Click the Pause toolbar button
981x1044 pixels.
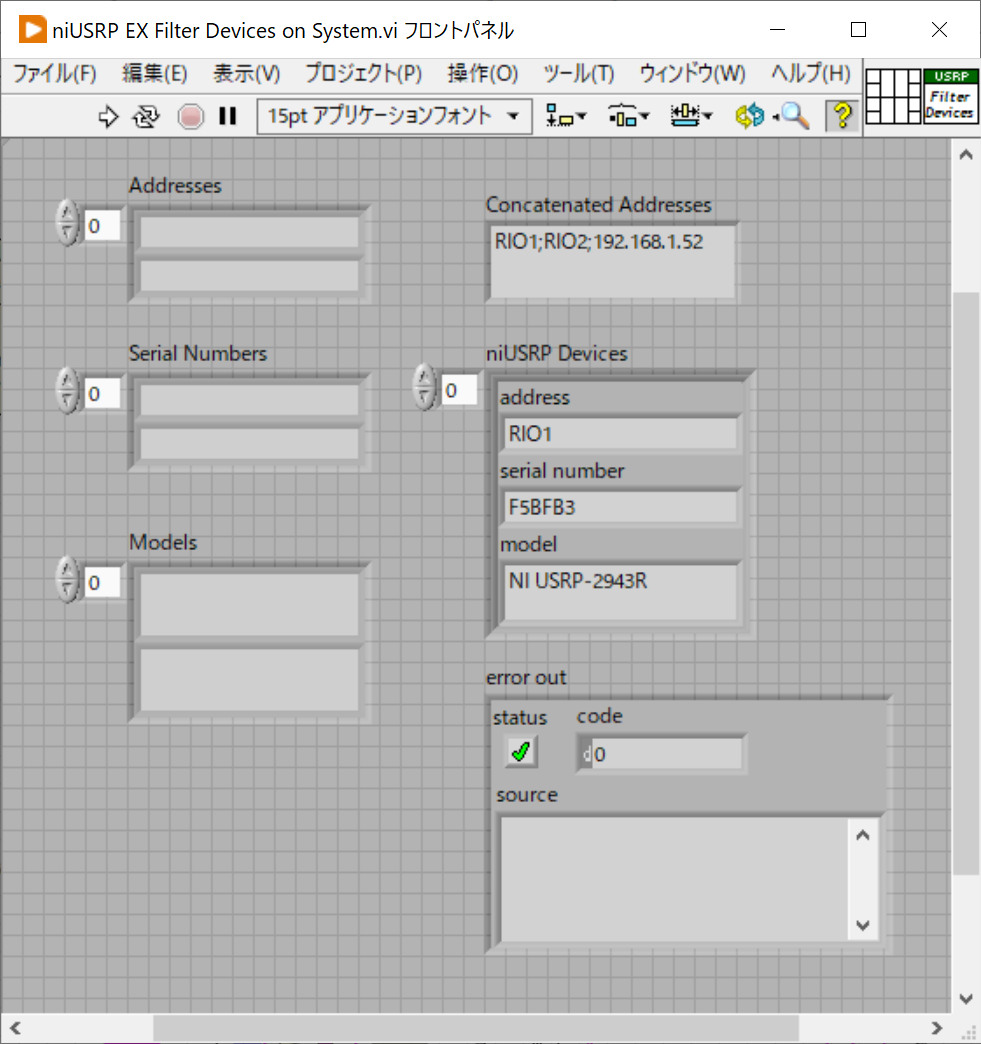click(228, 117)
